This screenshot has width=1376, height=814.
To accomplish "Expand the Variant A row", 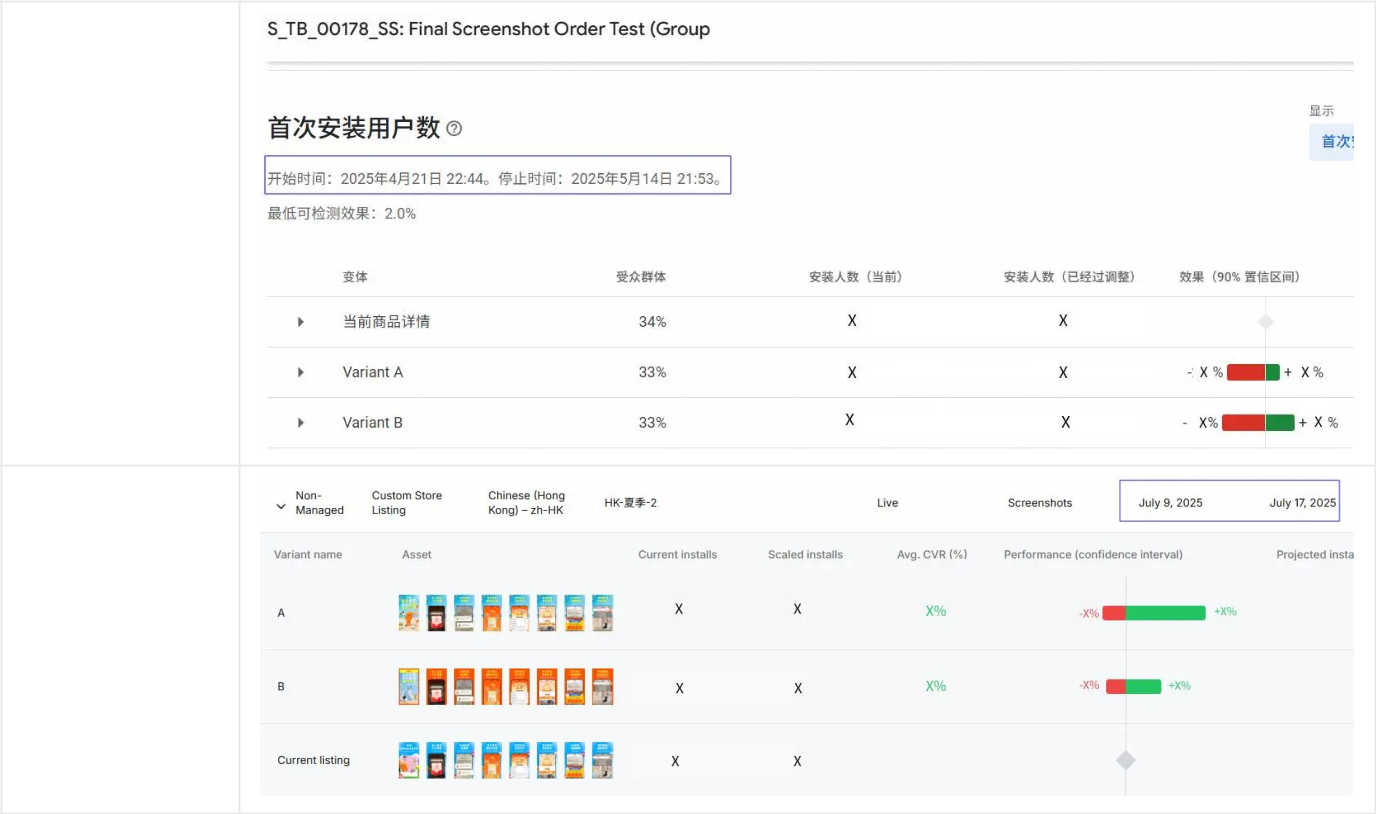I will point(300,372).
